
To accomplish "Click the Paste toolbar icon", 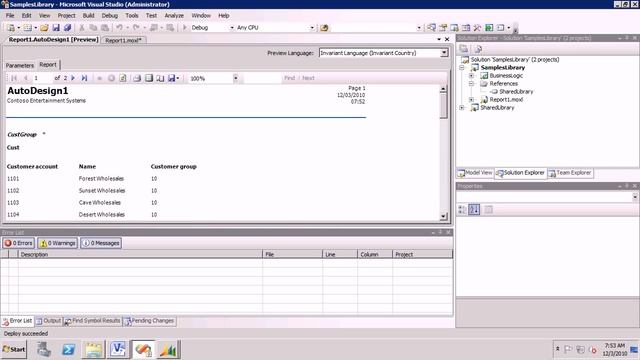I will [105, 28].
